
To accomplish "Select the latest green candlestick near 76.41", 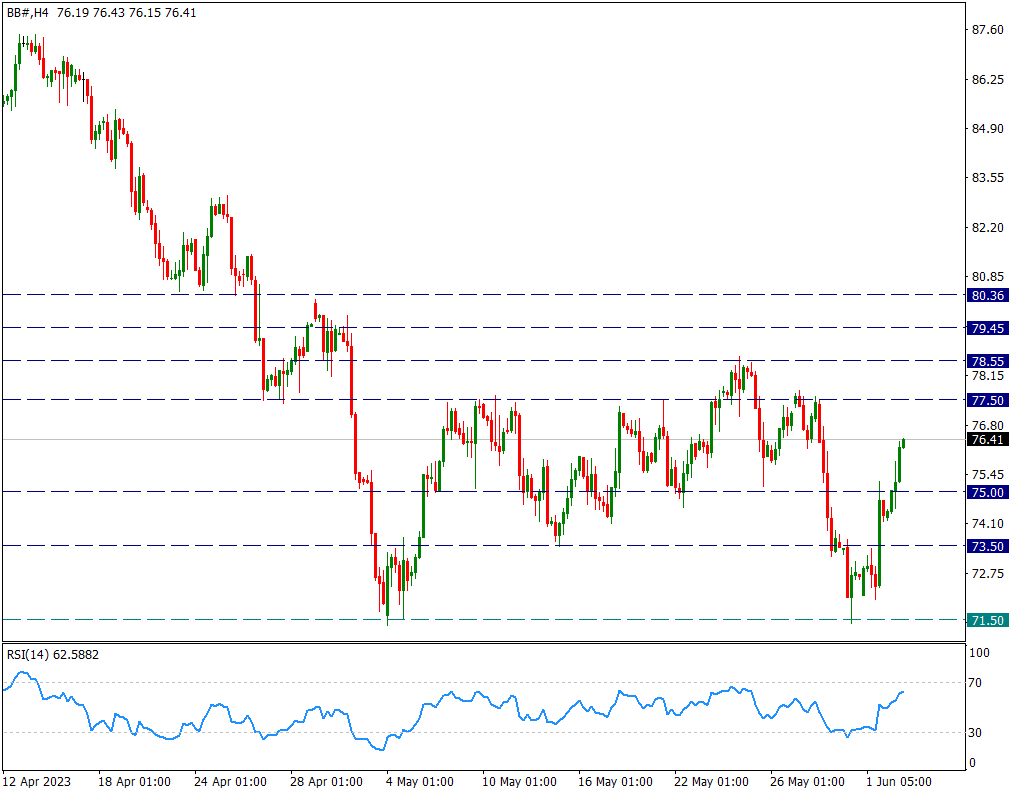I will (903, 443).
